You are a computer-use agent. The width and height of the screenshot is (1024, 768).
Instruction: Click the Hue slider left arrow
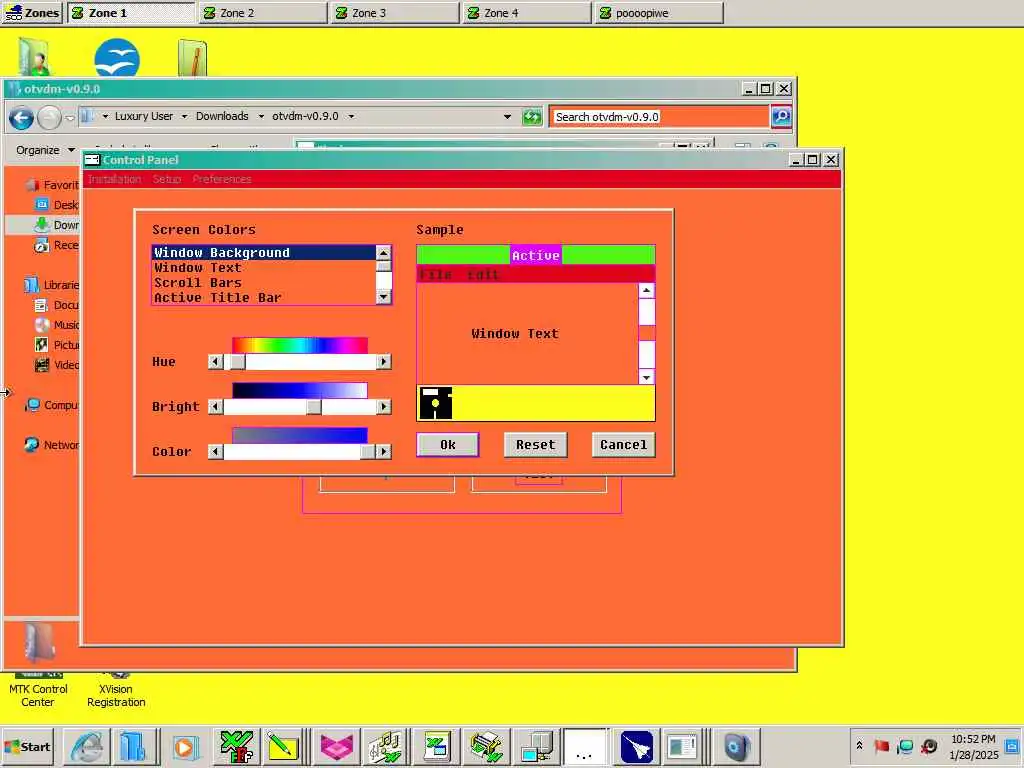pos(216,361)
